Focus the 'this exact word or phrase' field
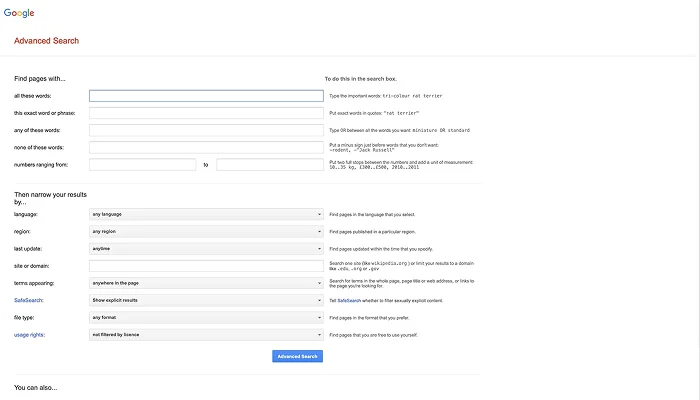This screenshot has height=400, width=700. pyautogui.click(x=206, y=113)
